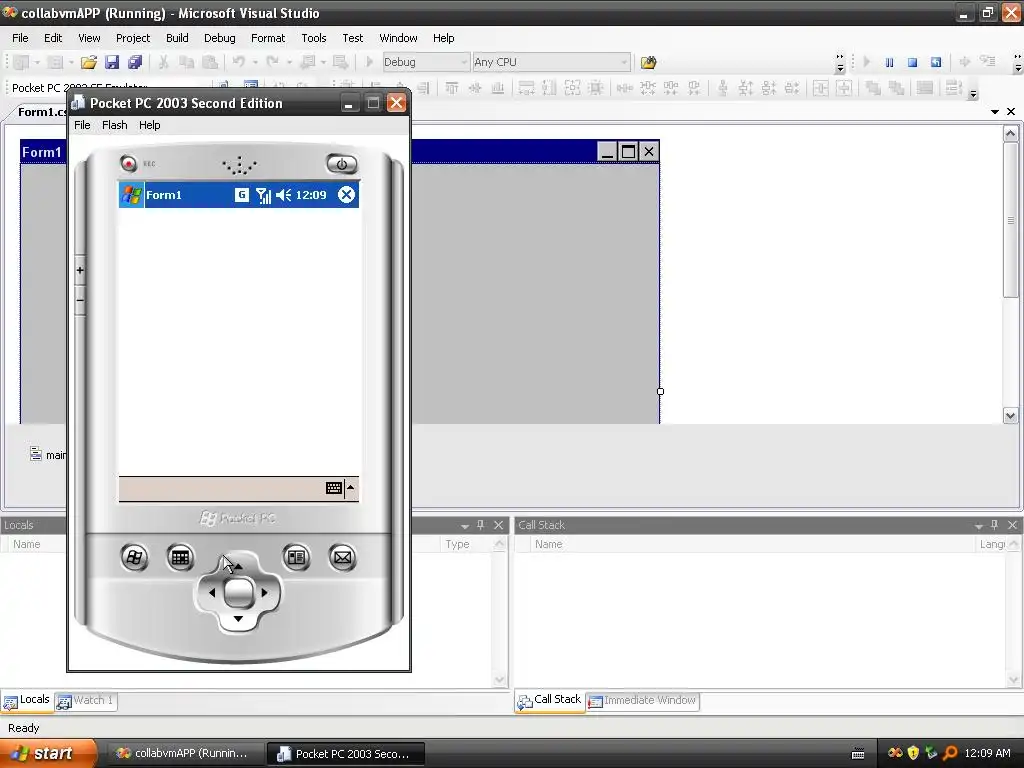Screen dimensions: 1024x768
Task: Click the Break All pause icon
Action: (x=889, y=62)
